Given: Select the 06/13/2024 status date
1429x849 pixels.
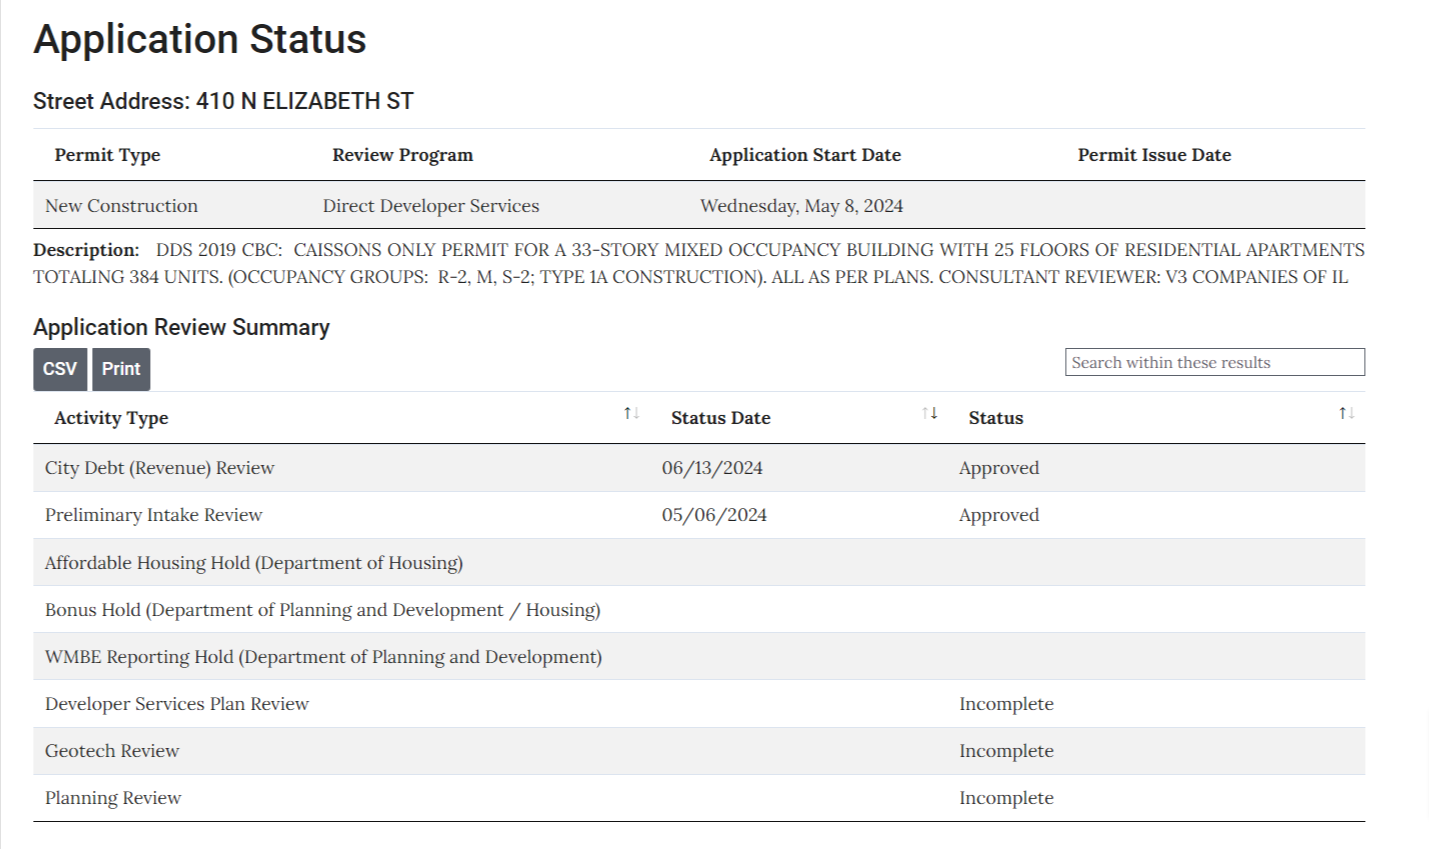Looking at the screenshot, I should pyautogui.click(x=712, y=468).
